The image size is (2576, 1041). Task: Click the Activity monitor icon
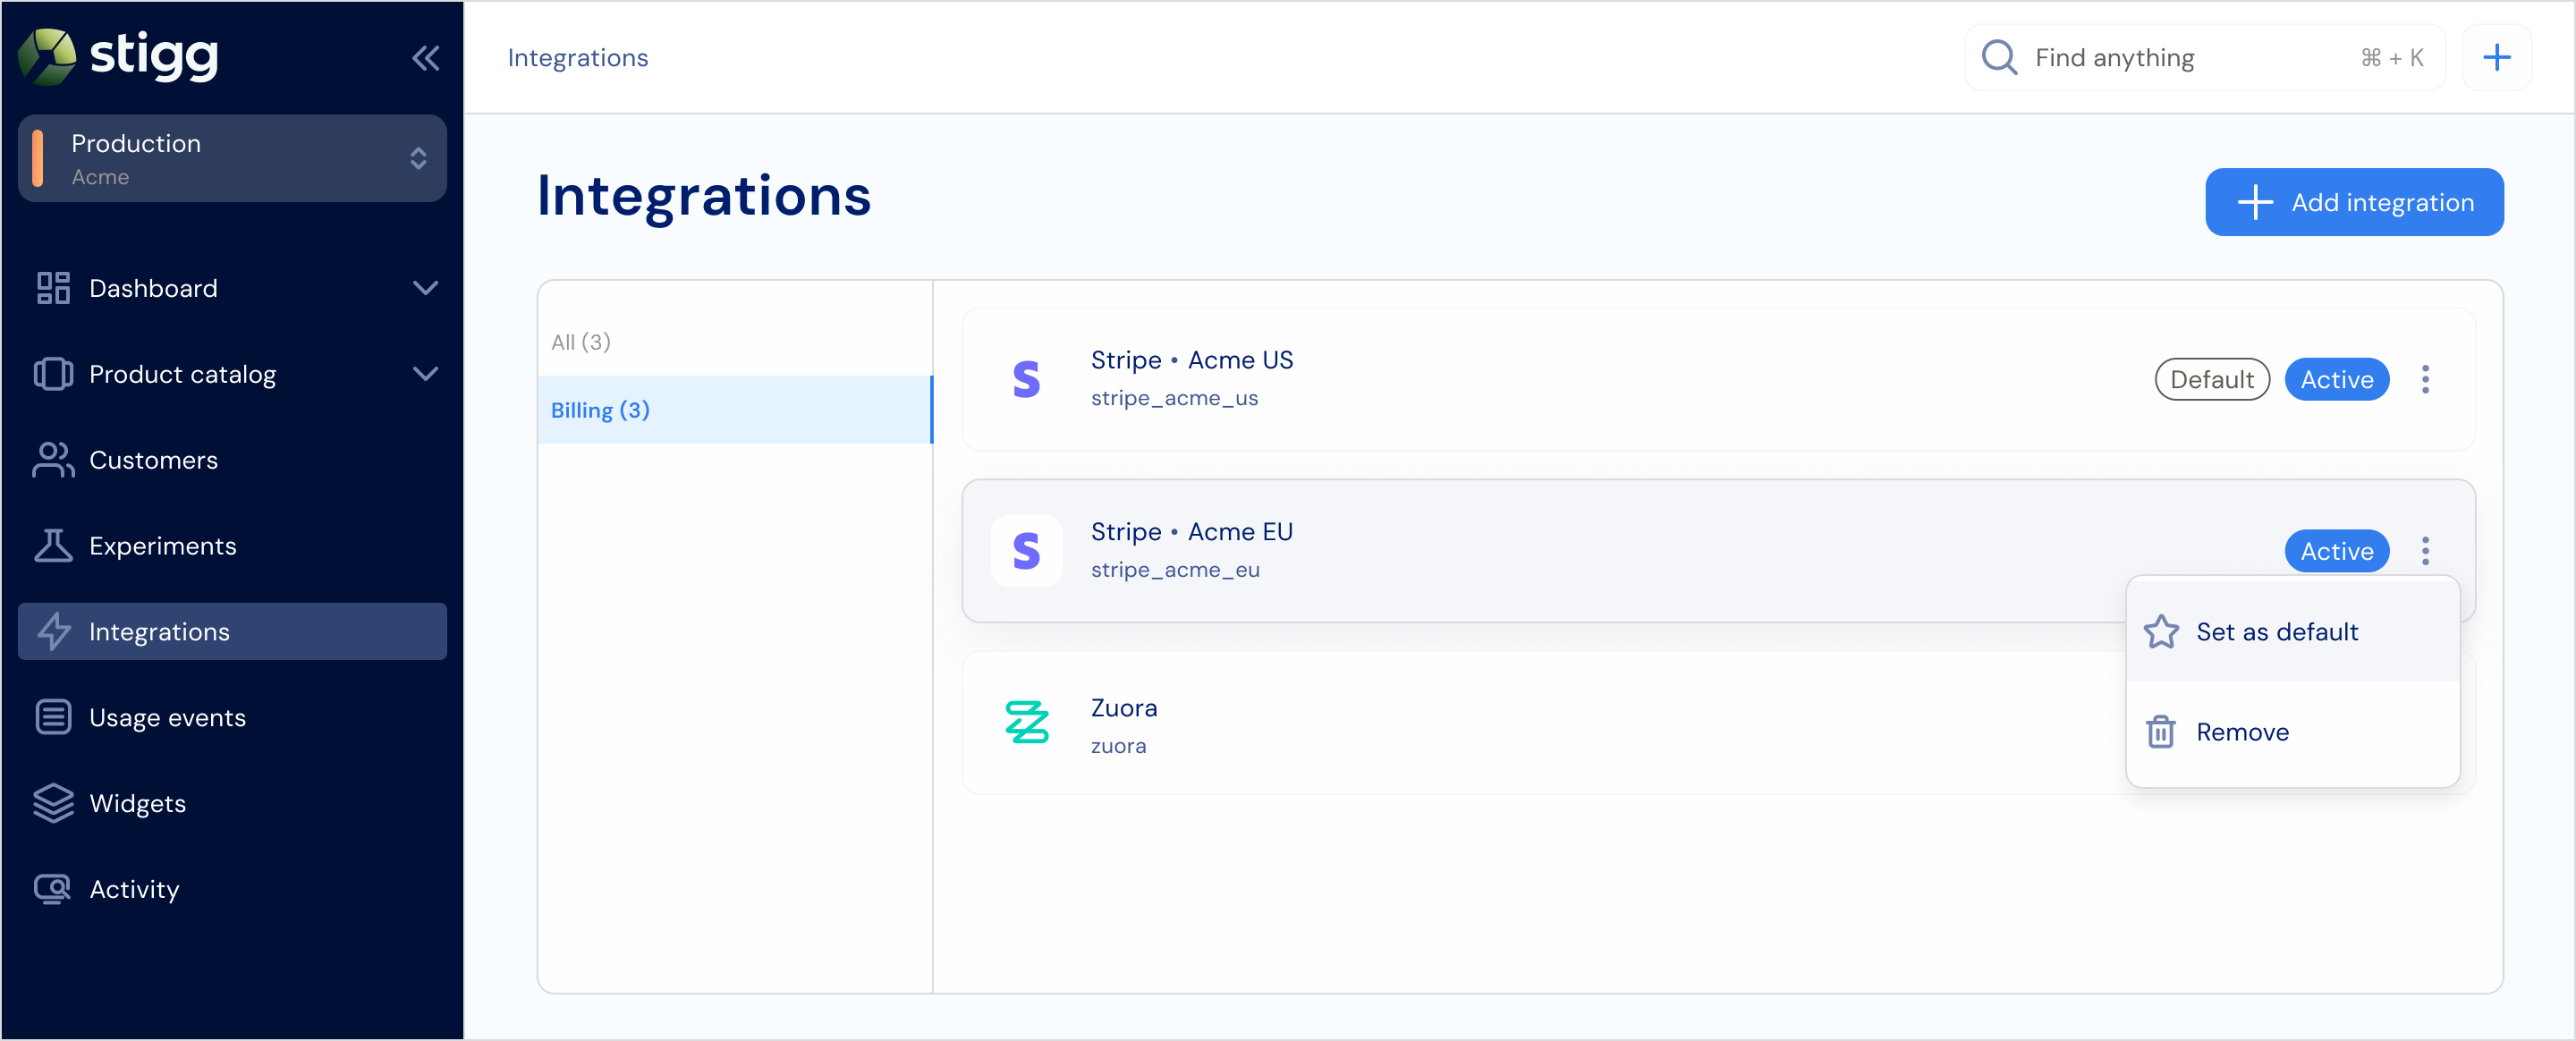[x=53, y=889]
